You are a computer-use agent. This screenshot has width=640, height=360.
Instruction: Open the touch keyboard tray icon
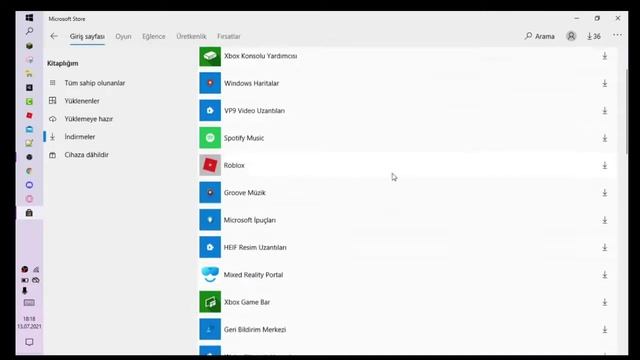pyautogui.click(x=29, y=302)
